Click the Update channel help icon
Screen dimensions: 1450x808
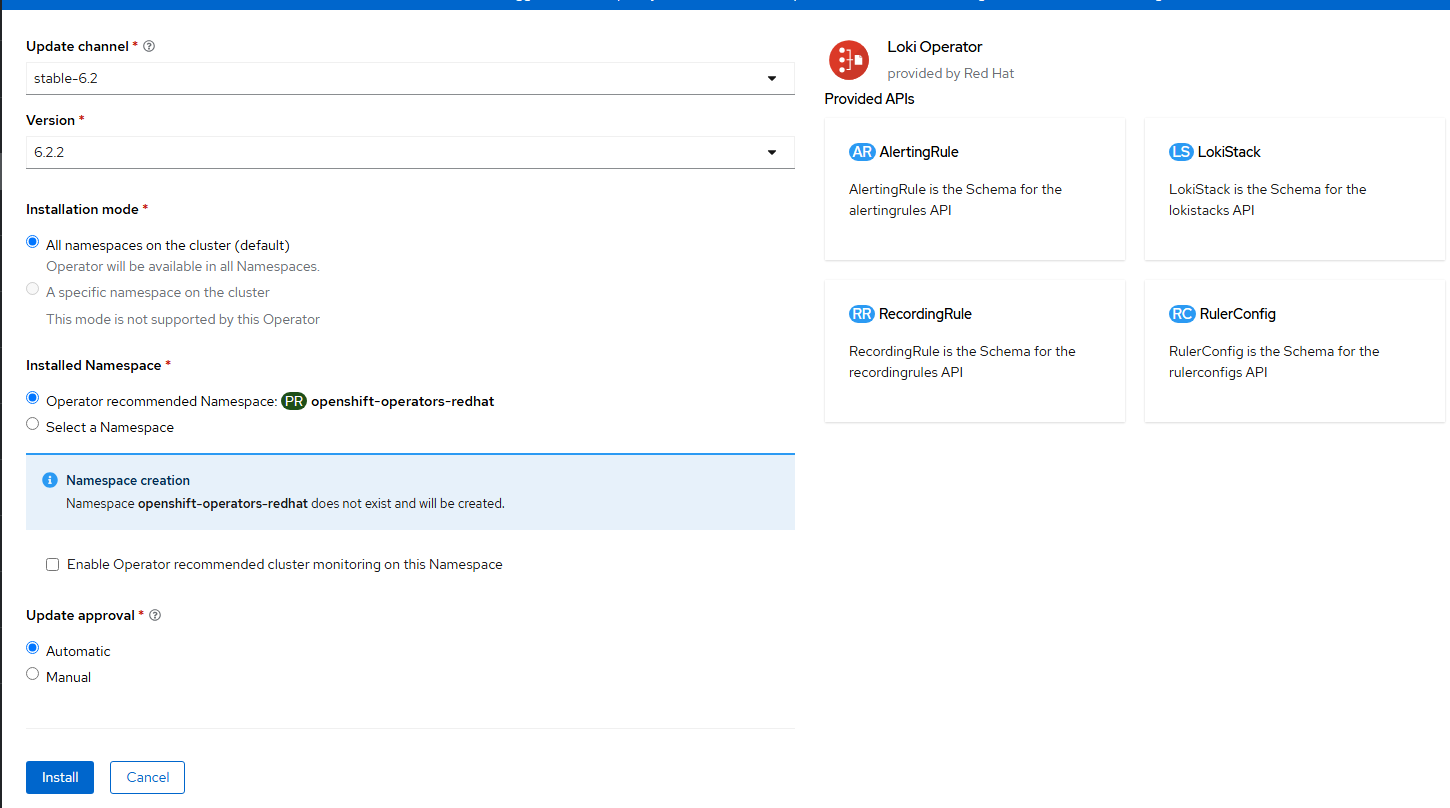coord(149,46)
